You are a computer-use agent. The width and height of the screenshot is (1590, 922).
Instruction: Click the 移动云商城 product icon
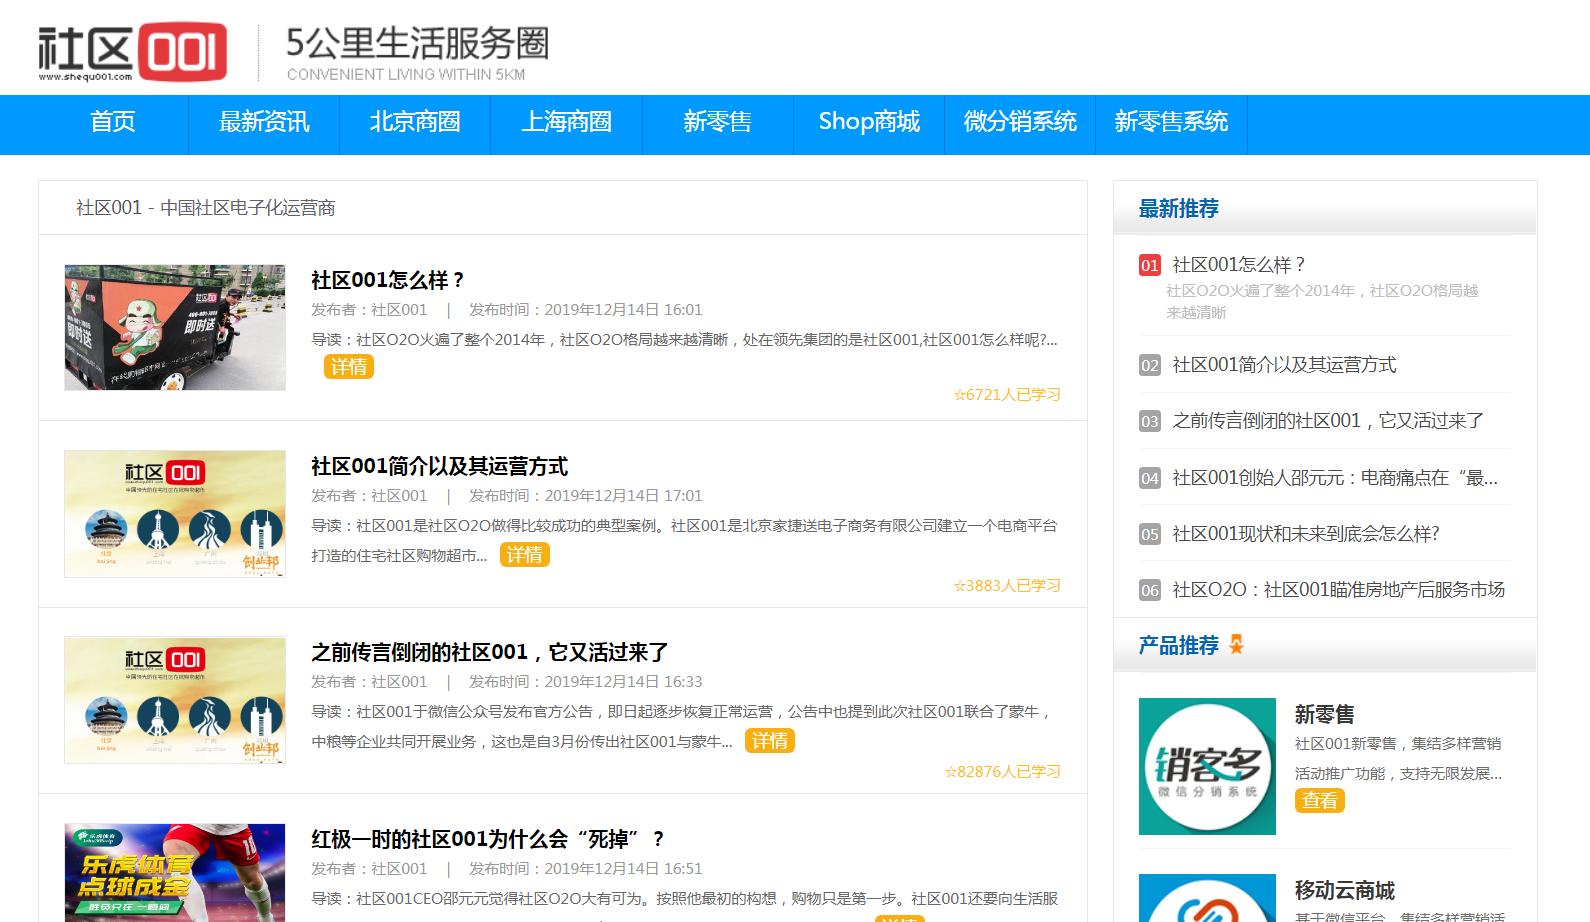[1207, 898]
